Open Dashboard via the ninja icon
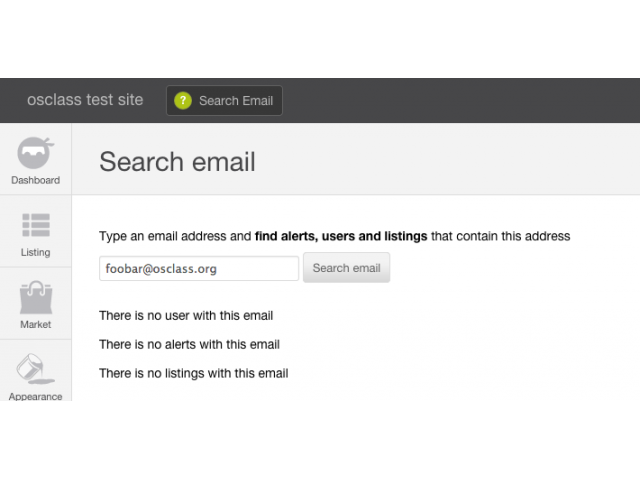640x480 pixels. click(36, 153)
